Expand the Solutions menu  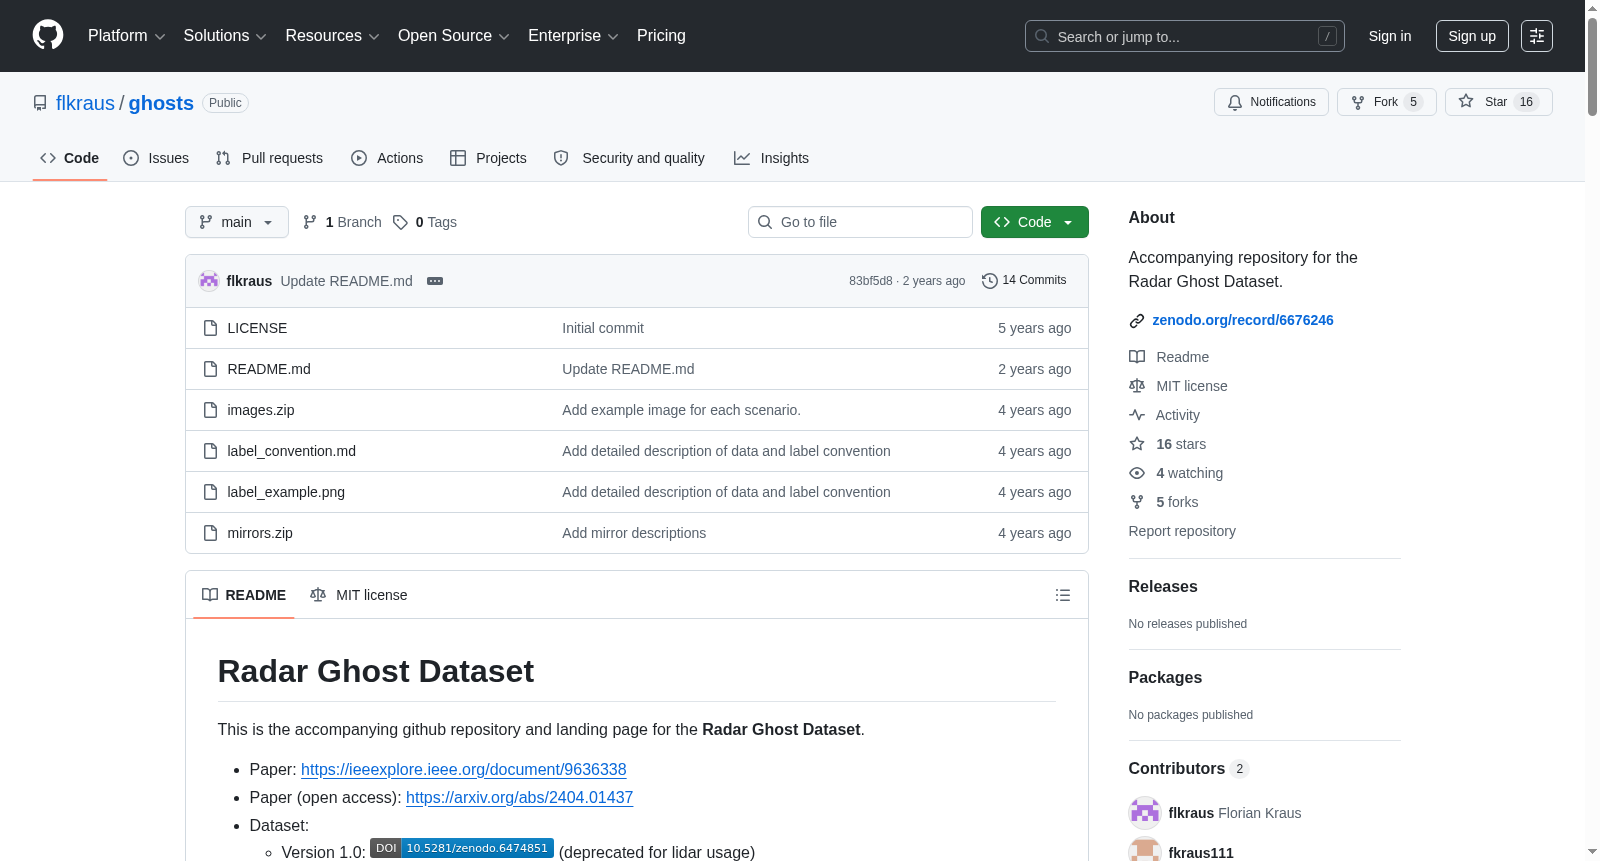[x=225, y=36]
